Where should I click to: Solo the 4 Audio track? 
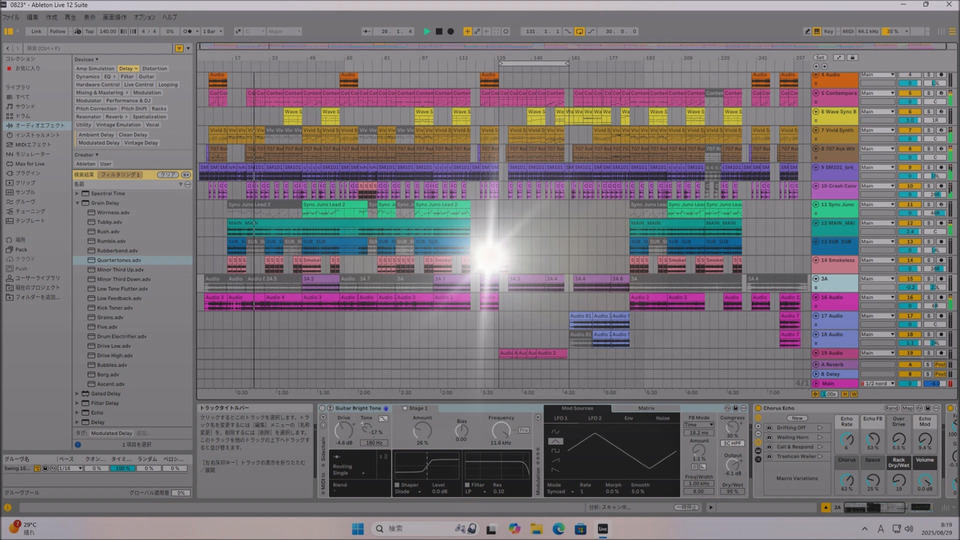[x=927, y=75]
